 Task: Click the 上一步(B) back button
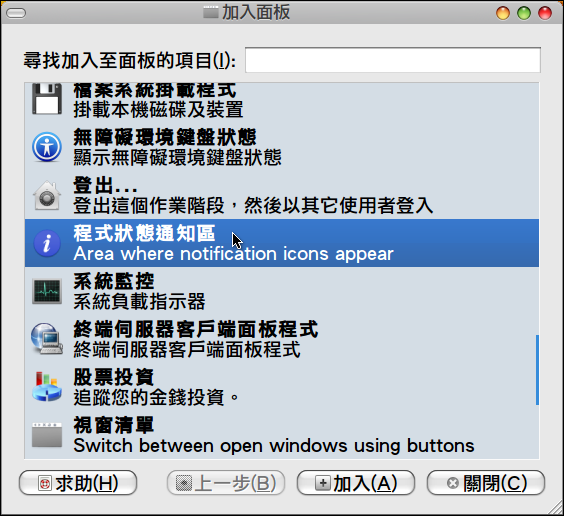(x=226, y=483)
